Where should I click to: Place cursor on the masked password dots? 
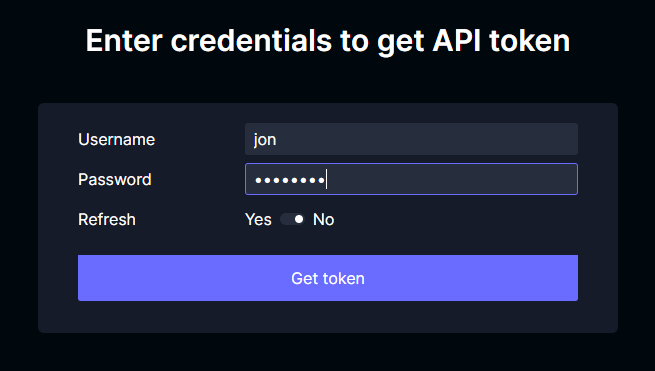point(290,180)
